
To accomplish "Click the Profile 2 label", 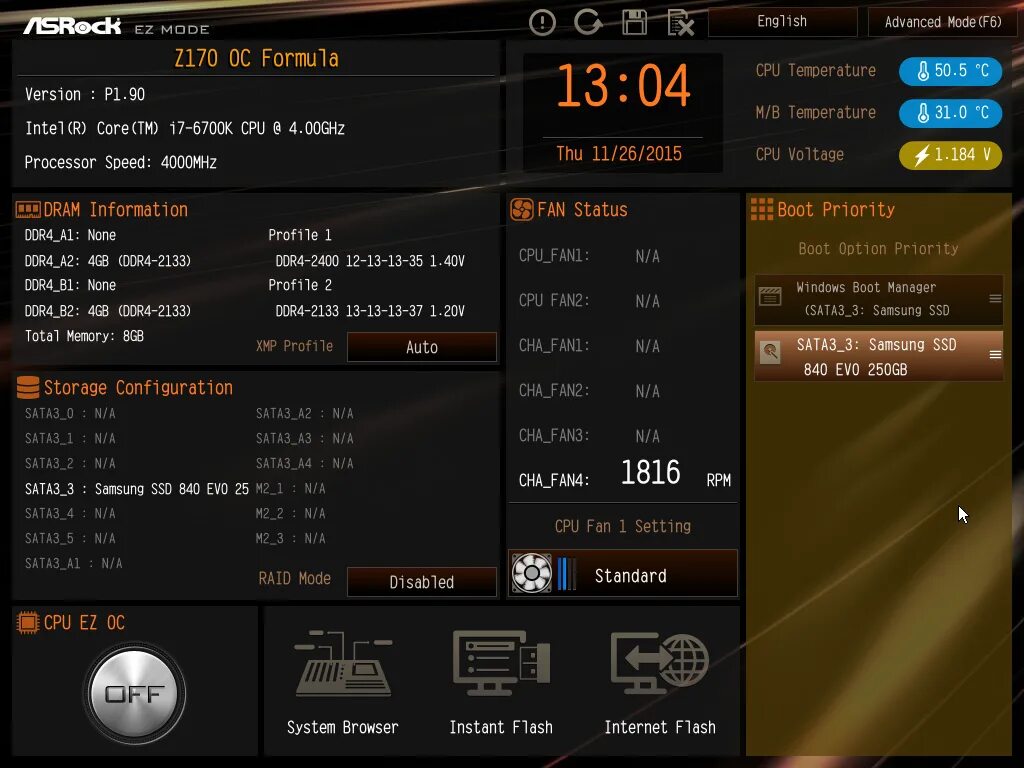I will (x=300, y=285).
